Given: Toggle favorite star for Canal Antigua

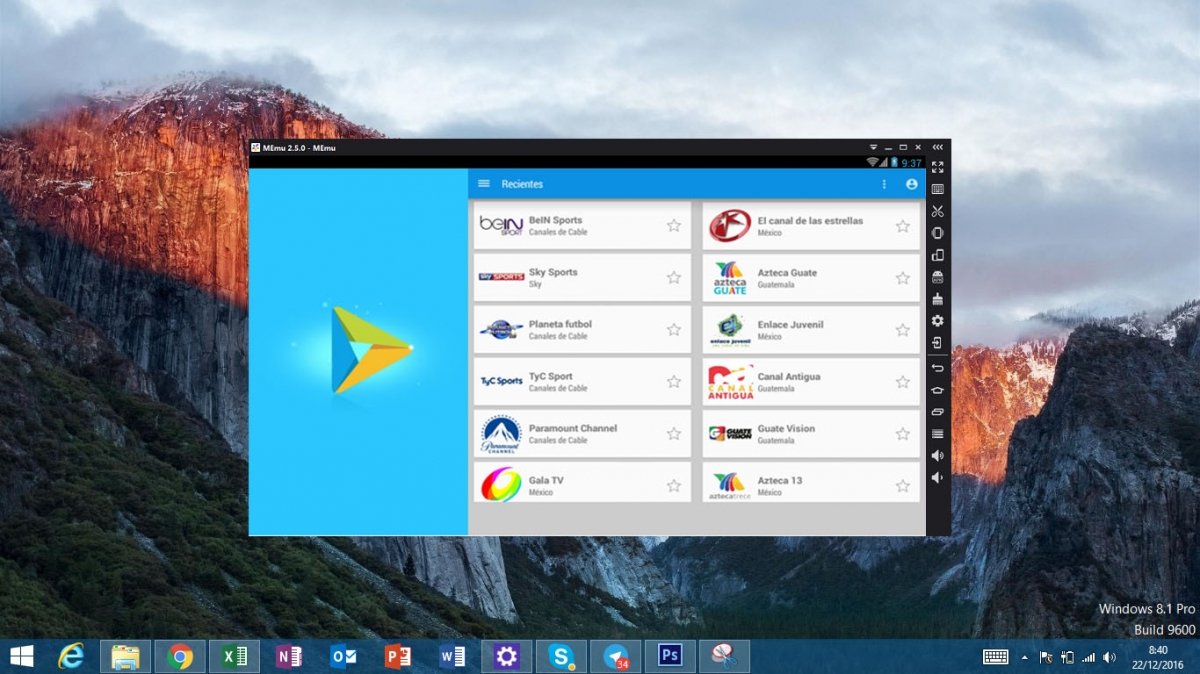Looking at the screenshot, I should (x=902, y=382).
